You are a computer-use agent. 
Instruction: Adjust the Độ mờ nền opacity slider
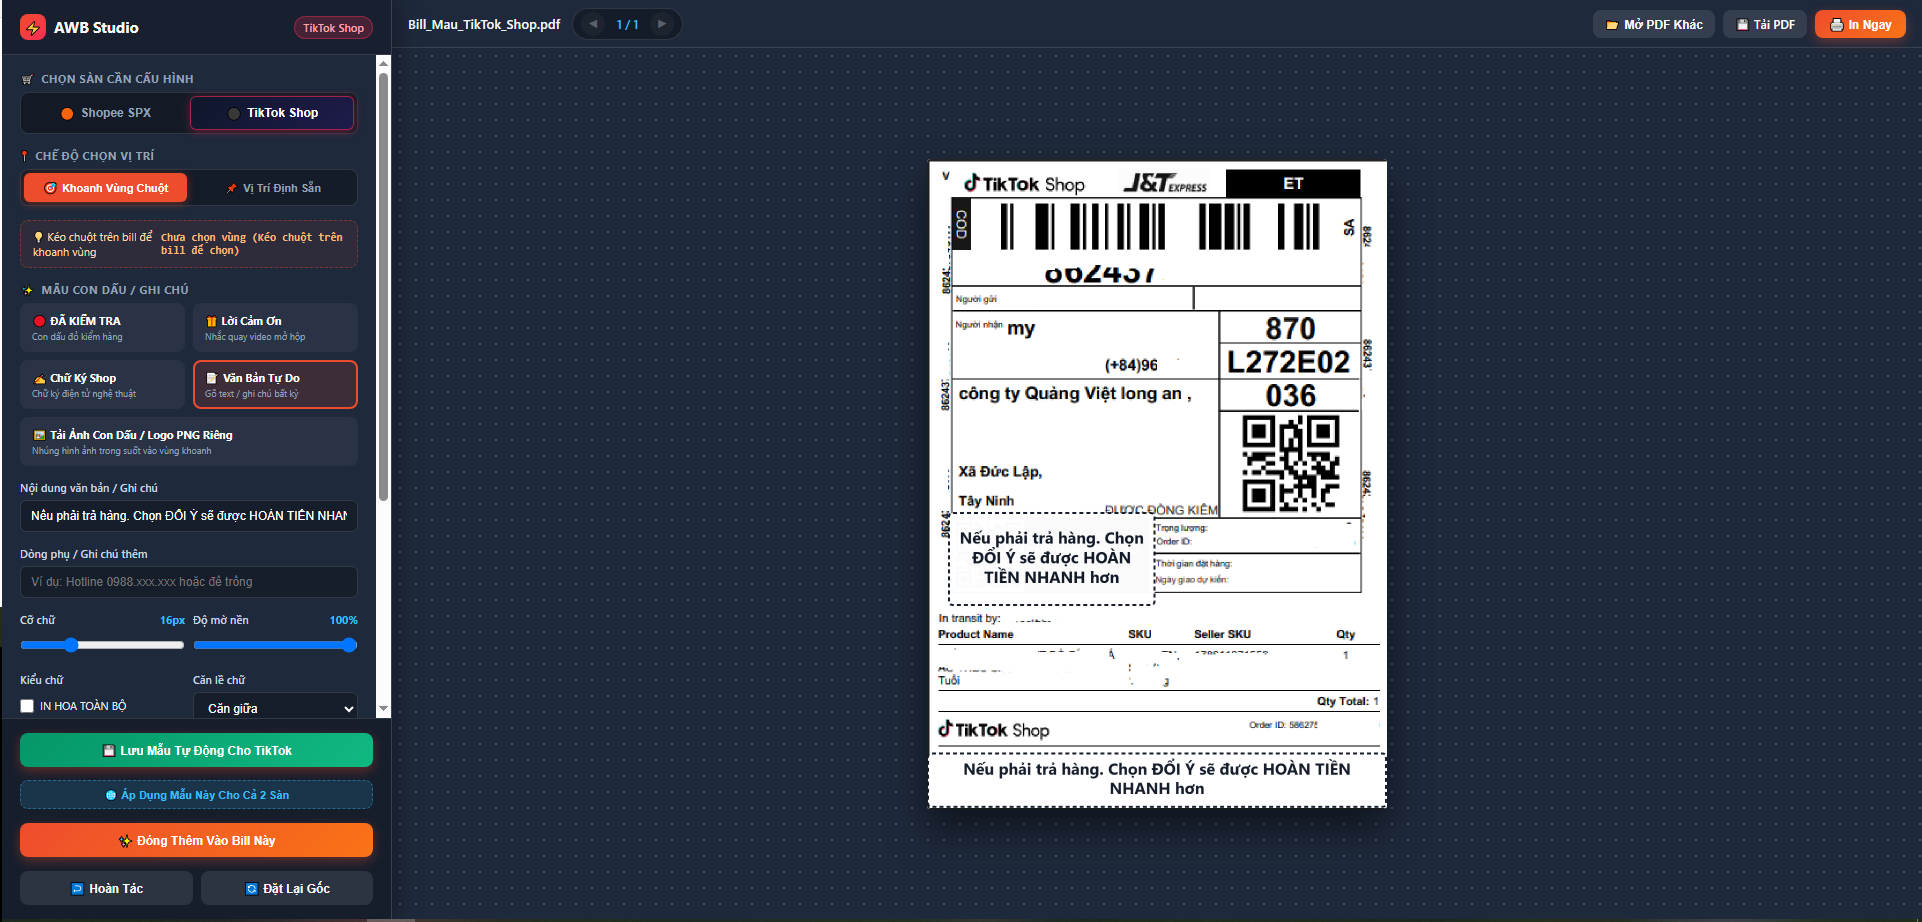click(275, 645)
